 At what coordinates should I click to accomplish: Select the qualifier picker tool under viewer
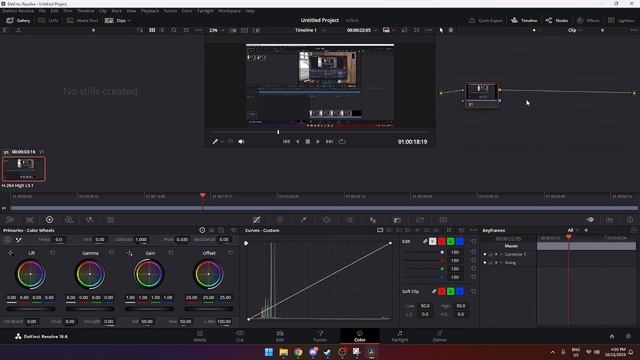pyautogui.click(x=215, y=142)
